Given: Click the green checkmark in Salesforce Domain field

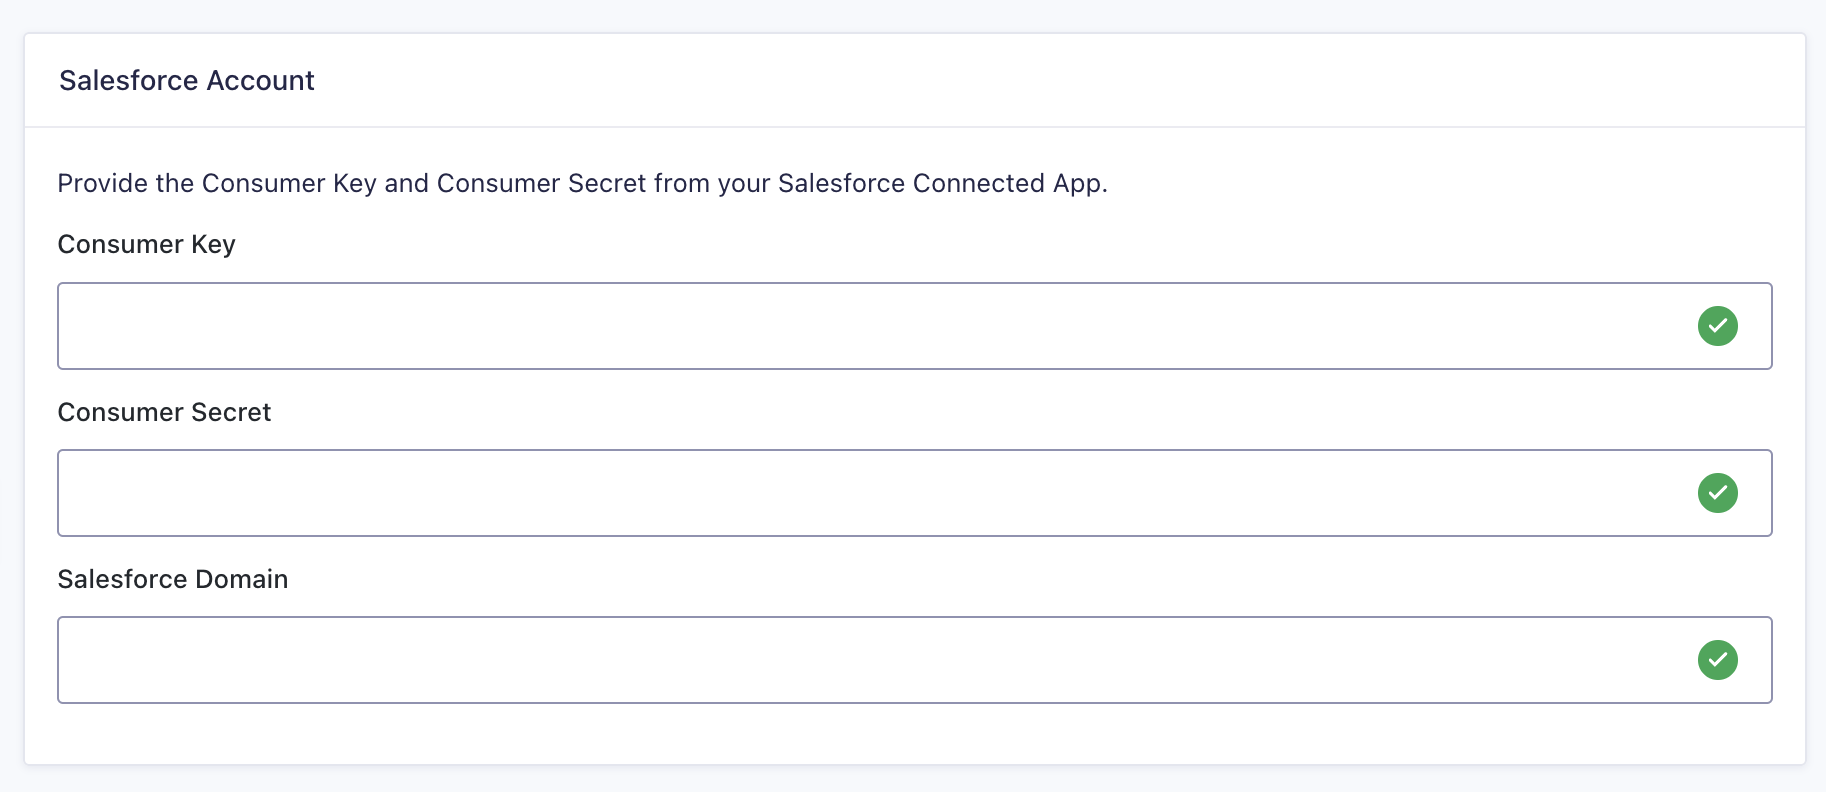Looking at the screenshot, I should tap(1717, 660).
